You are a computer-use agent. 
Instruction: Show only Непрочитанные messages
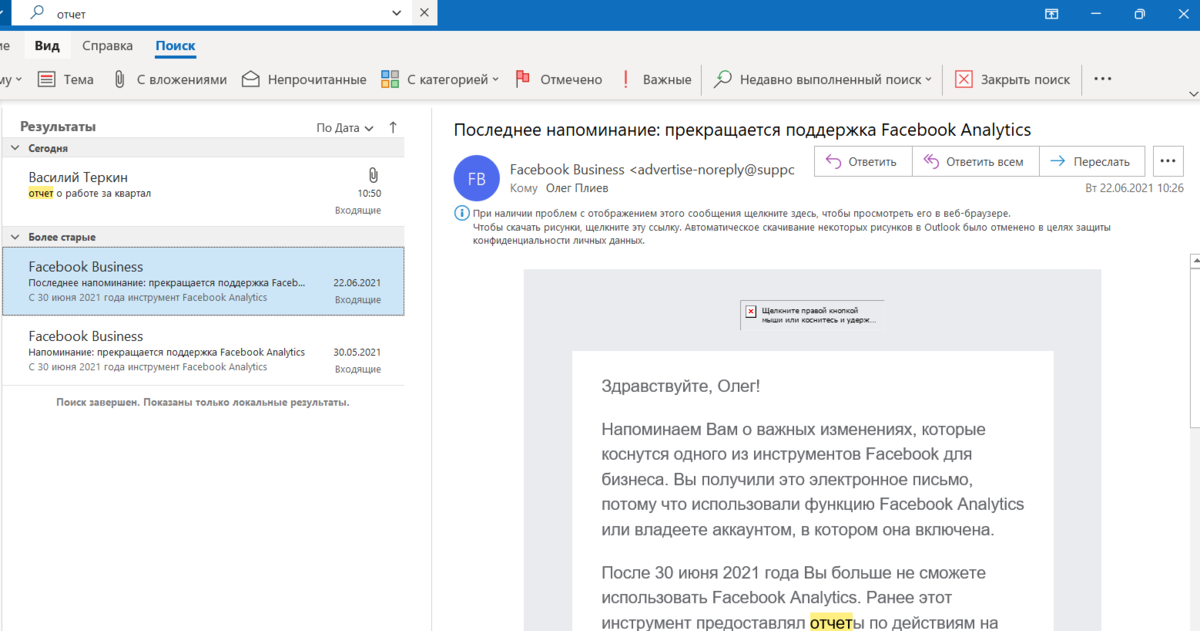tap(305, 79)
